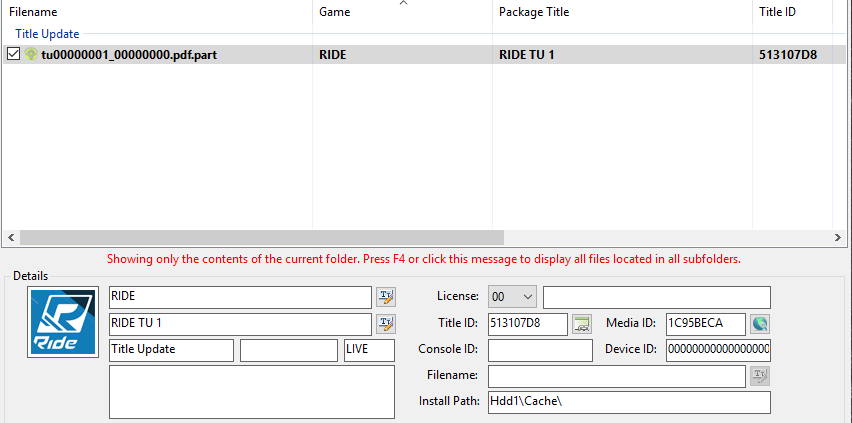Click the red message to show all subfolder files
852x423 pixels.
coord(423,259)
